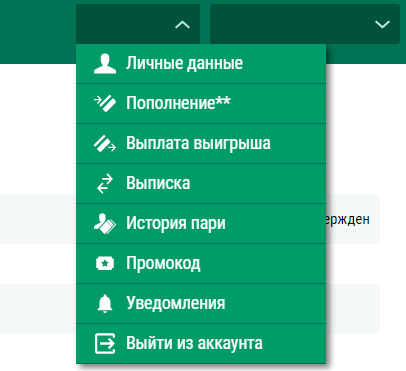Click the star ticket icon beside Промокод

click(x=105, y=264)
